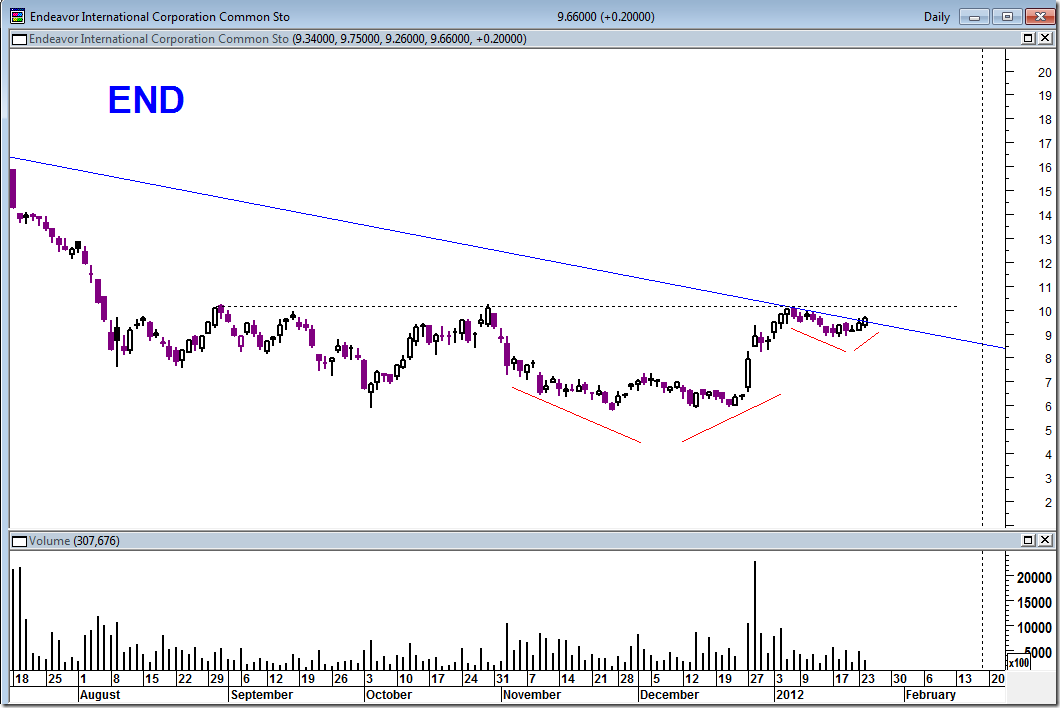Click the application icon in title bar
The width and height of the screenshot is (1060, 708).
click(x=18, y=16)
